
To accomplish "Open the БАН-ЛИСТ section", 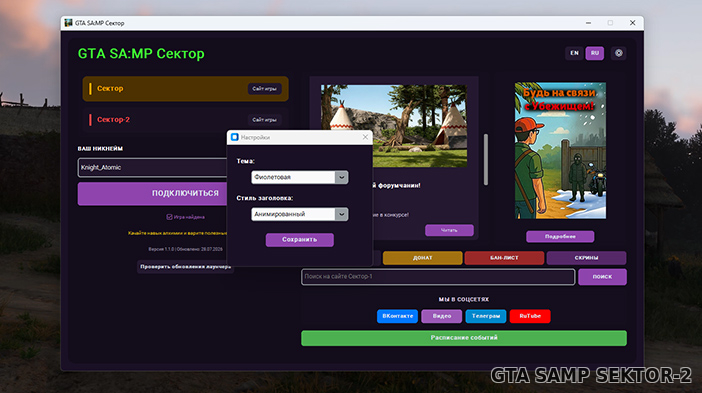I will 504,258.
